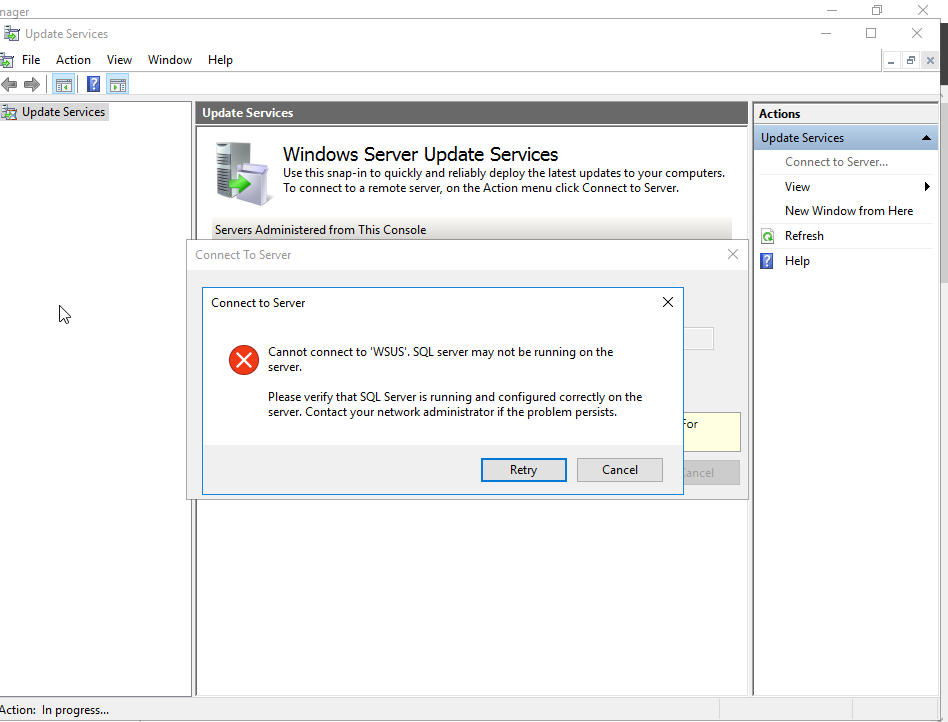Click Refresh in Actions pane
Screen dimensions: 948x722
pyautogui.click(x=804, y=236)
